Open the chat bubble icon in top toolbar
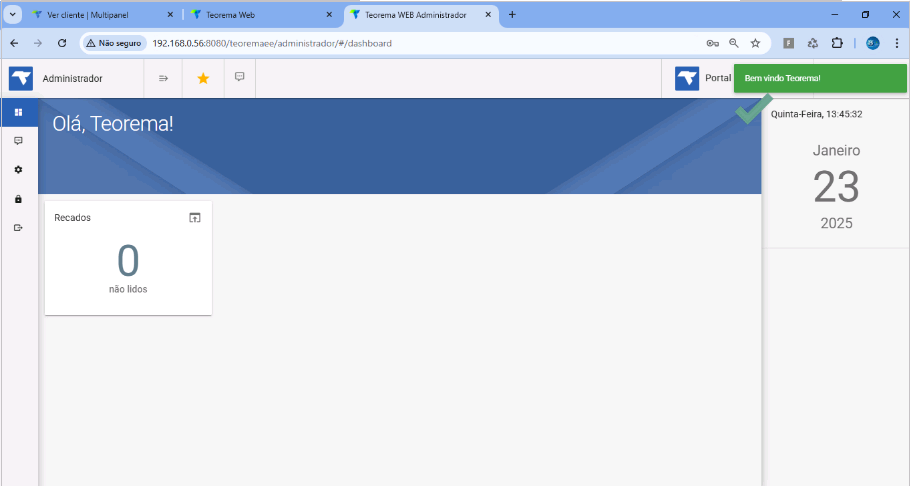 pos(240,77)
